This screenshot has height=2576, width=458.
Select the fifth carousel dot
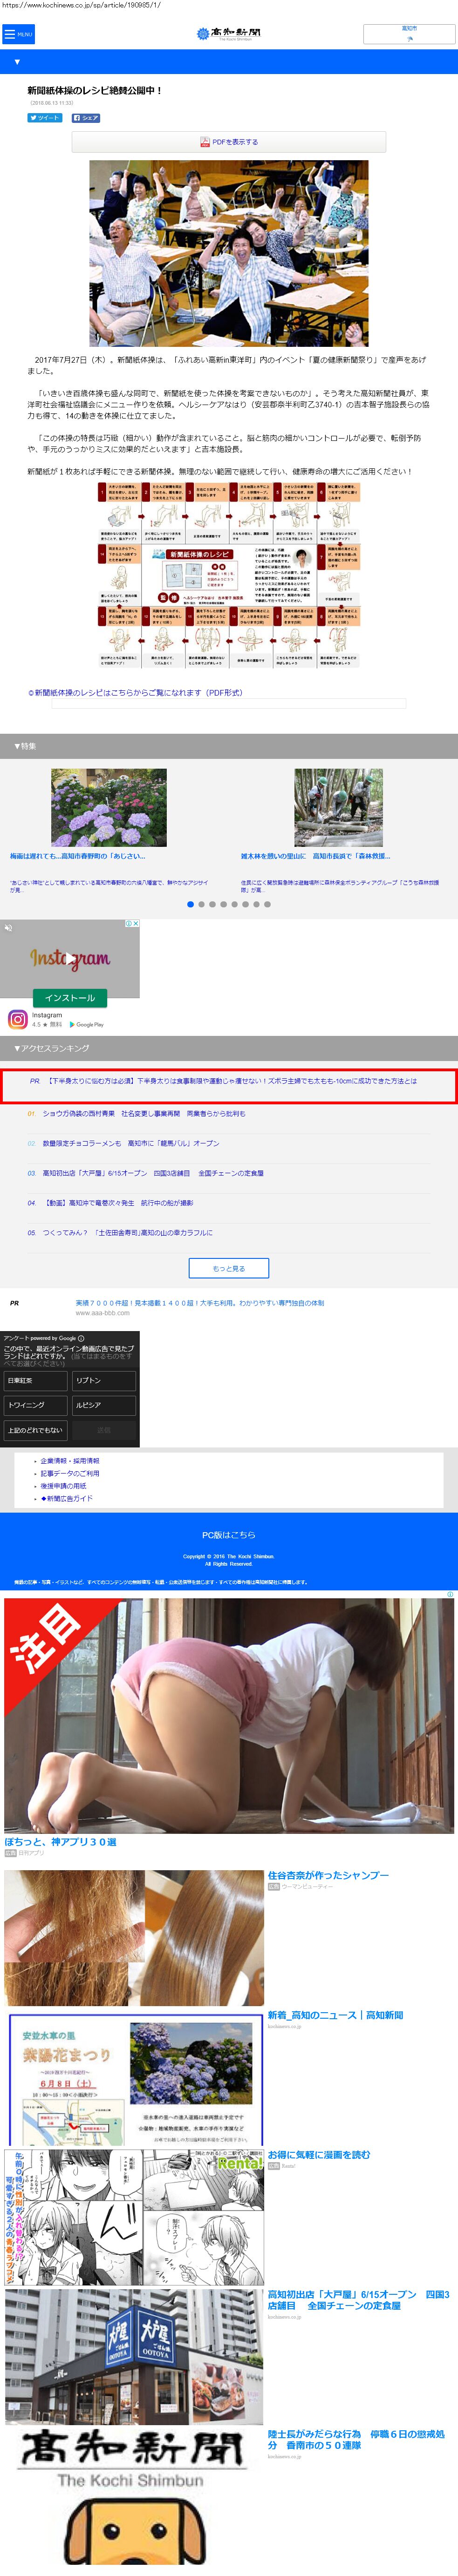[234, 904]
